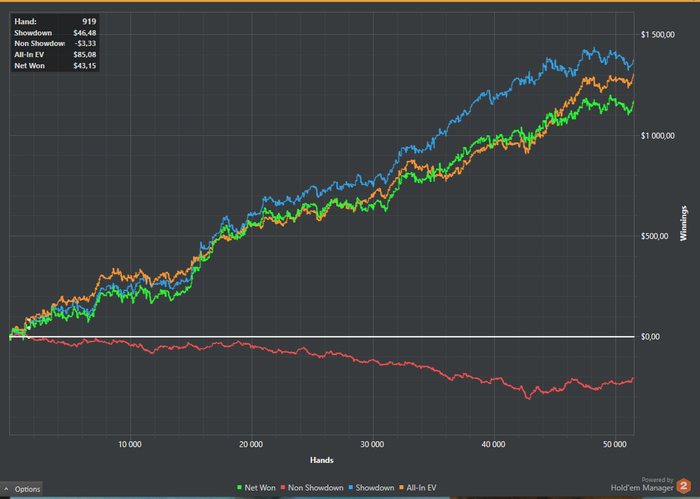Toggle the Non Showdown legend entry
This screenshot has height=499, width=700.
312,488
